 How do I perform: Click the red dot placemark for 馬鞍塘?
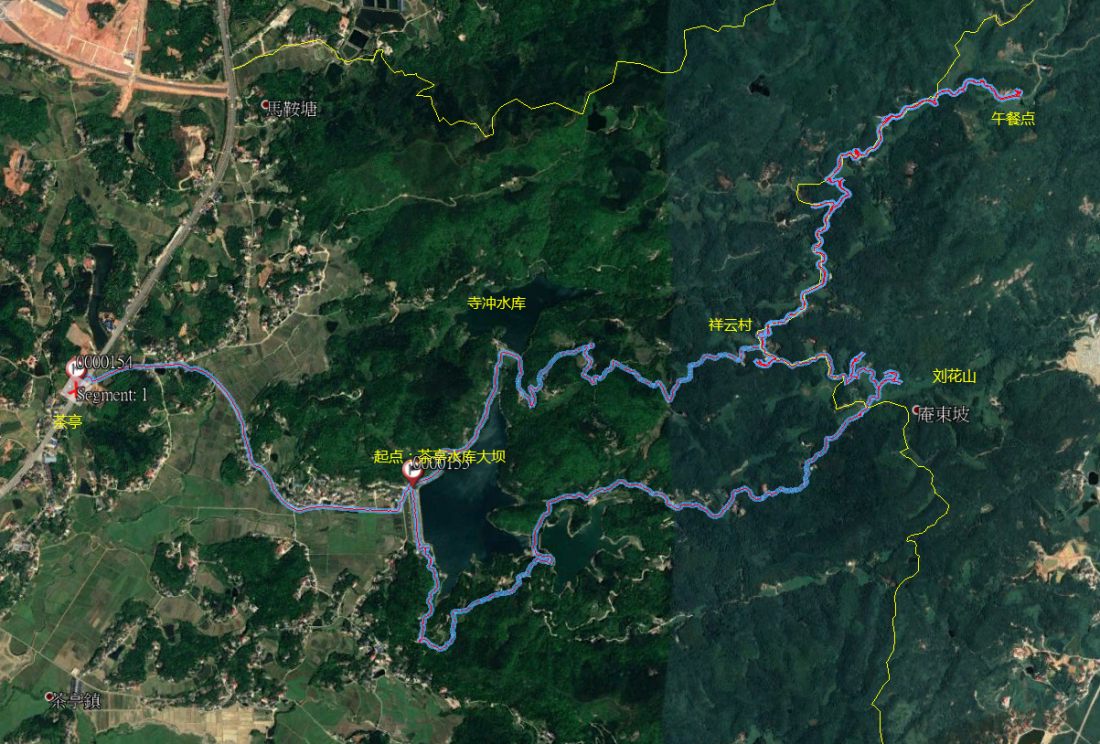pyautogui.click(x=265, y=104)
